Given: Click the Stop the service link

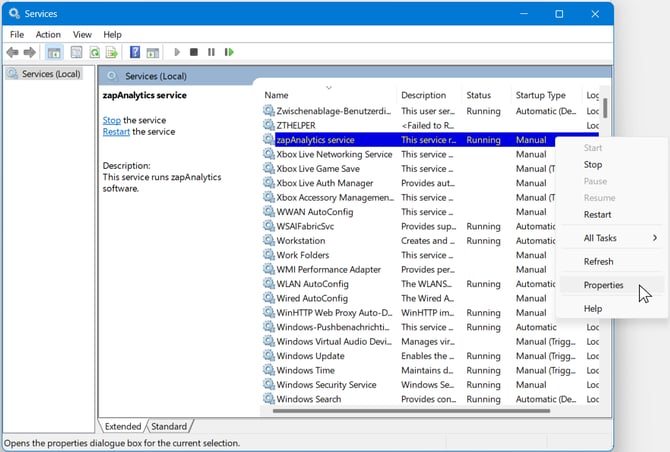Looking at the screenshot, I should point(111,120).
